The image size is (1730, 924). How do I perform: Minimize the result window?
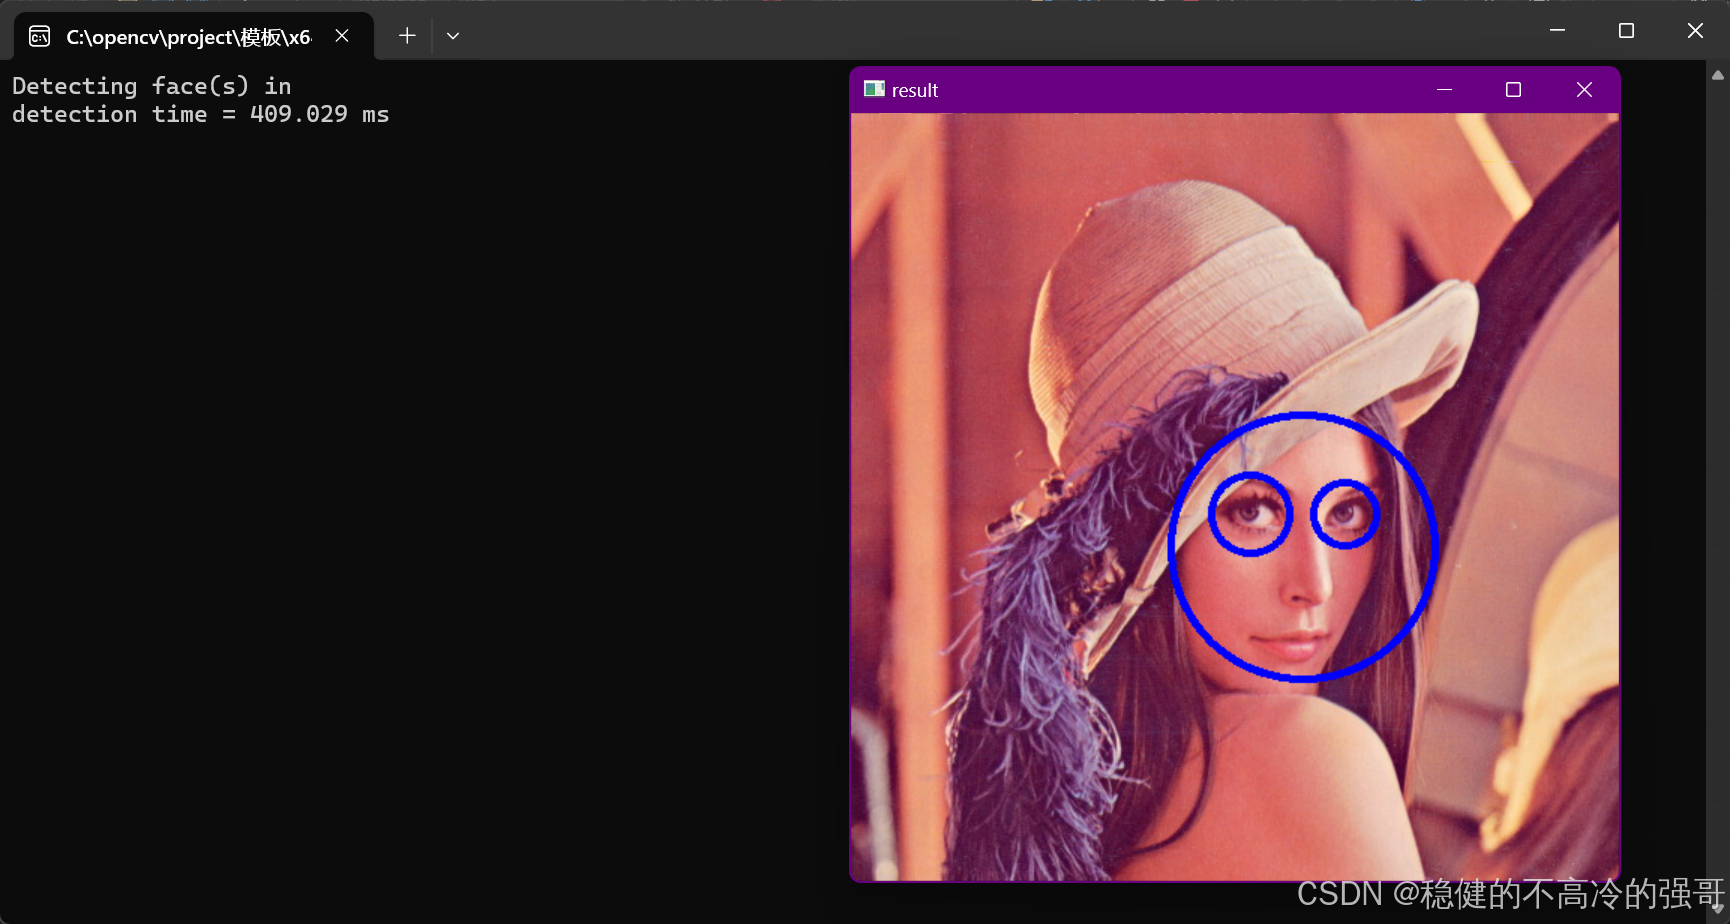1444,90
